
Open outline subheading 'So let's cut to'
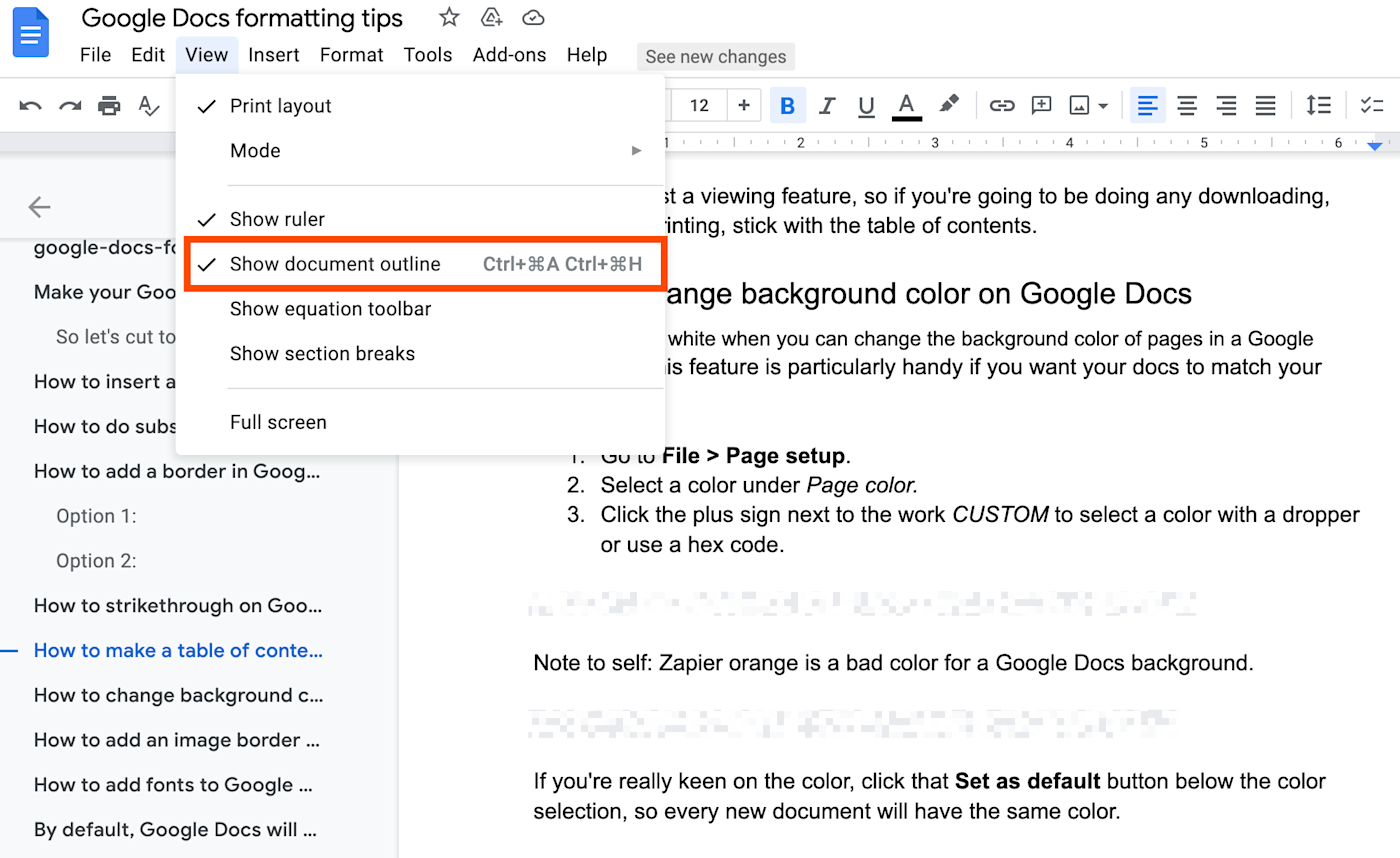116,337
